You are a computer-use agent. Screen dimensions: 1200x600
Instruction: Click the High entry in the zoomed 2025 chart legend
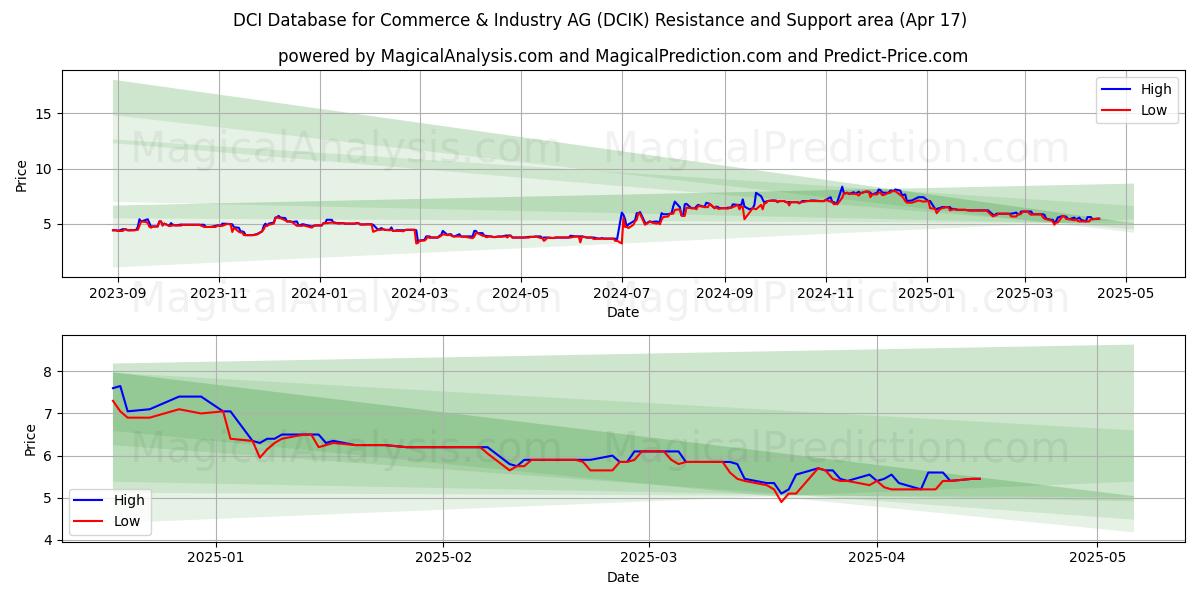point(109,500)
